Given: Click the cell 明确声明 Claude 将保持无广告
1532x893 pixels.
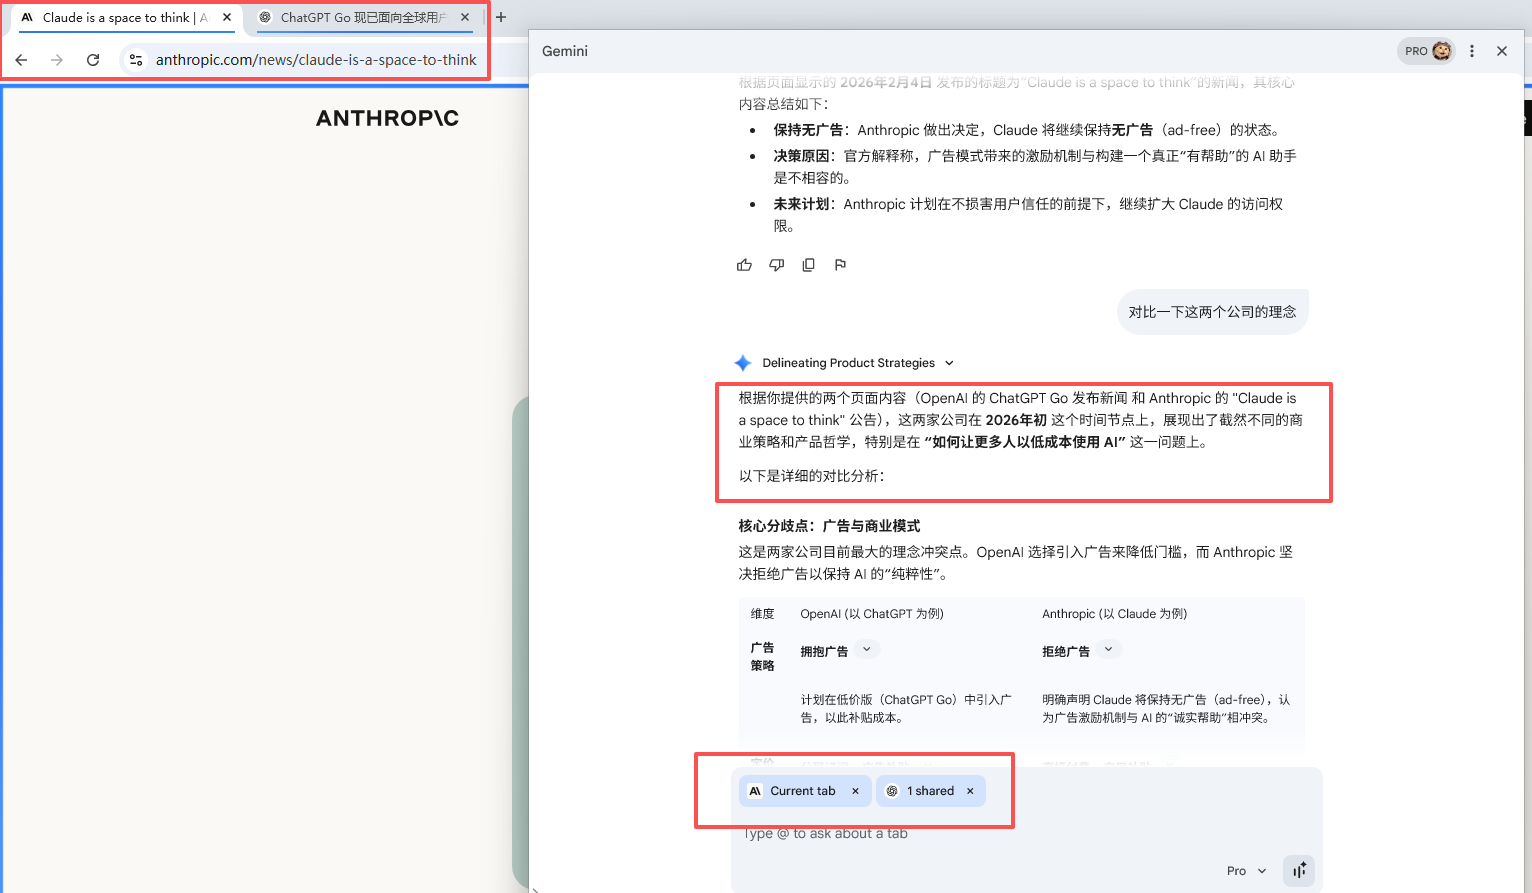Looking at the screenshot, I should (x=1166, y=709).
